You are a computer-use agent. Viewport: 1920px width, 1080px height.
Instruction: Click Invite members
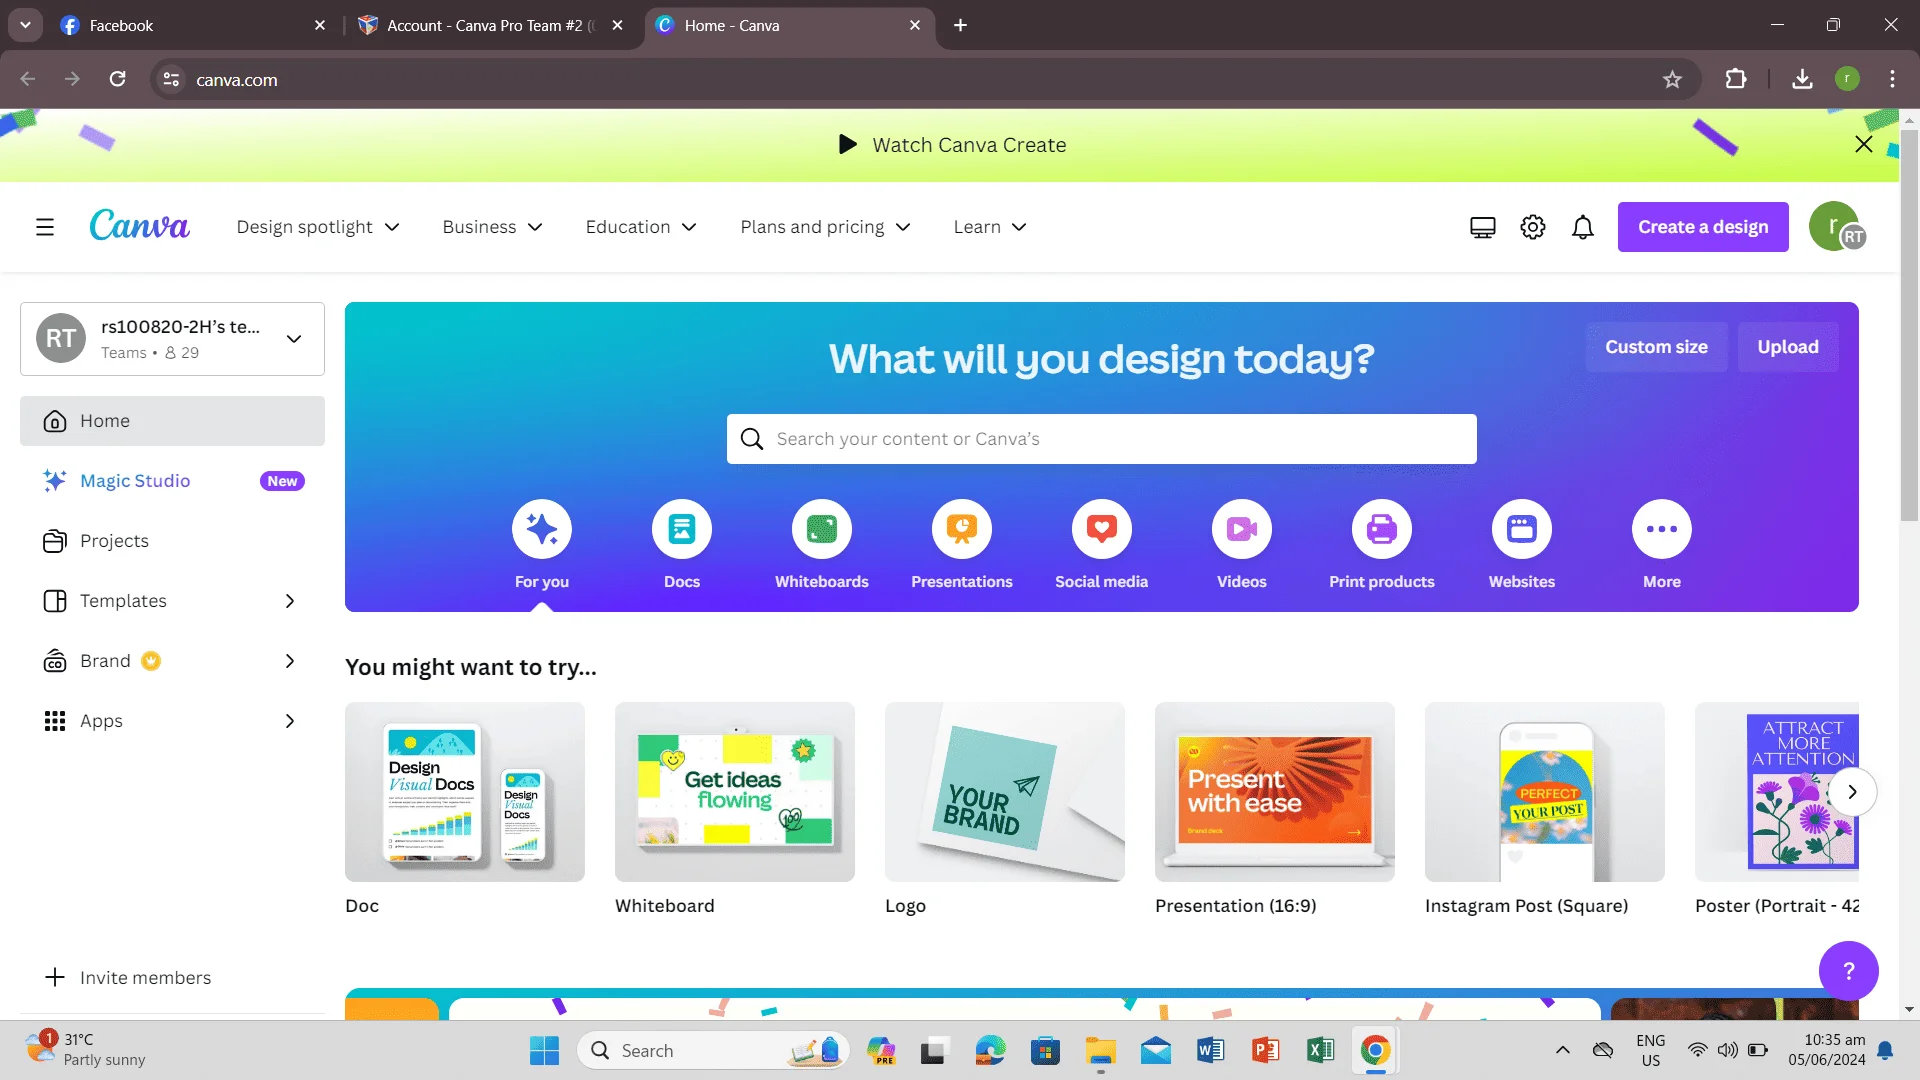coord(128,977)
